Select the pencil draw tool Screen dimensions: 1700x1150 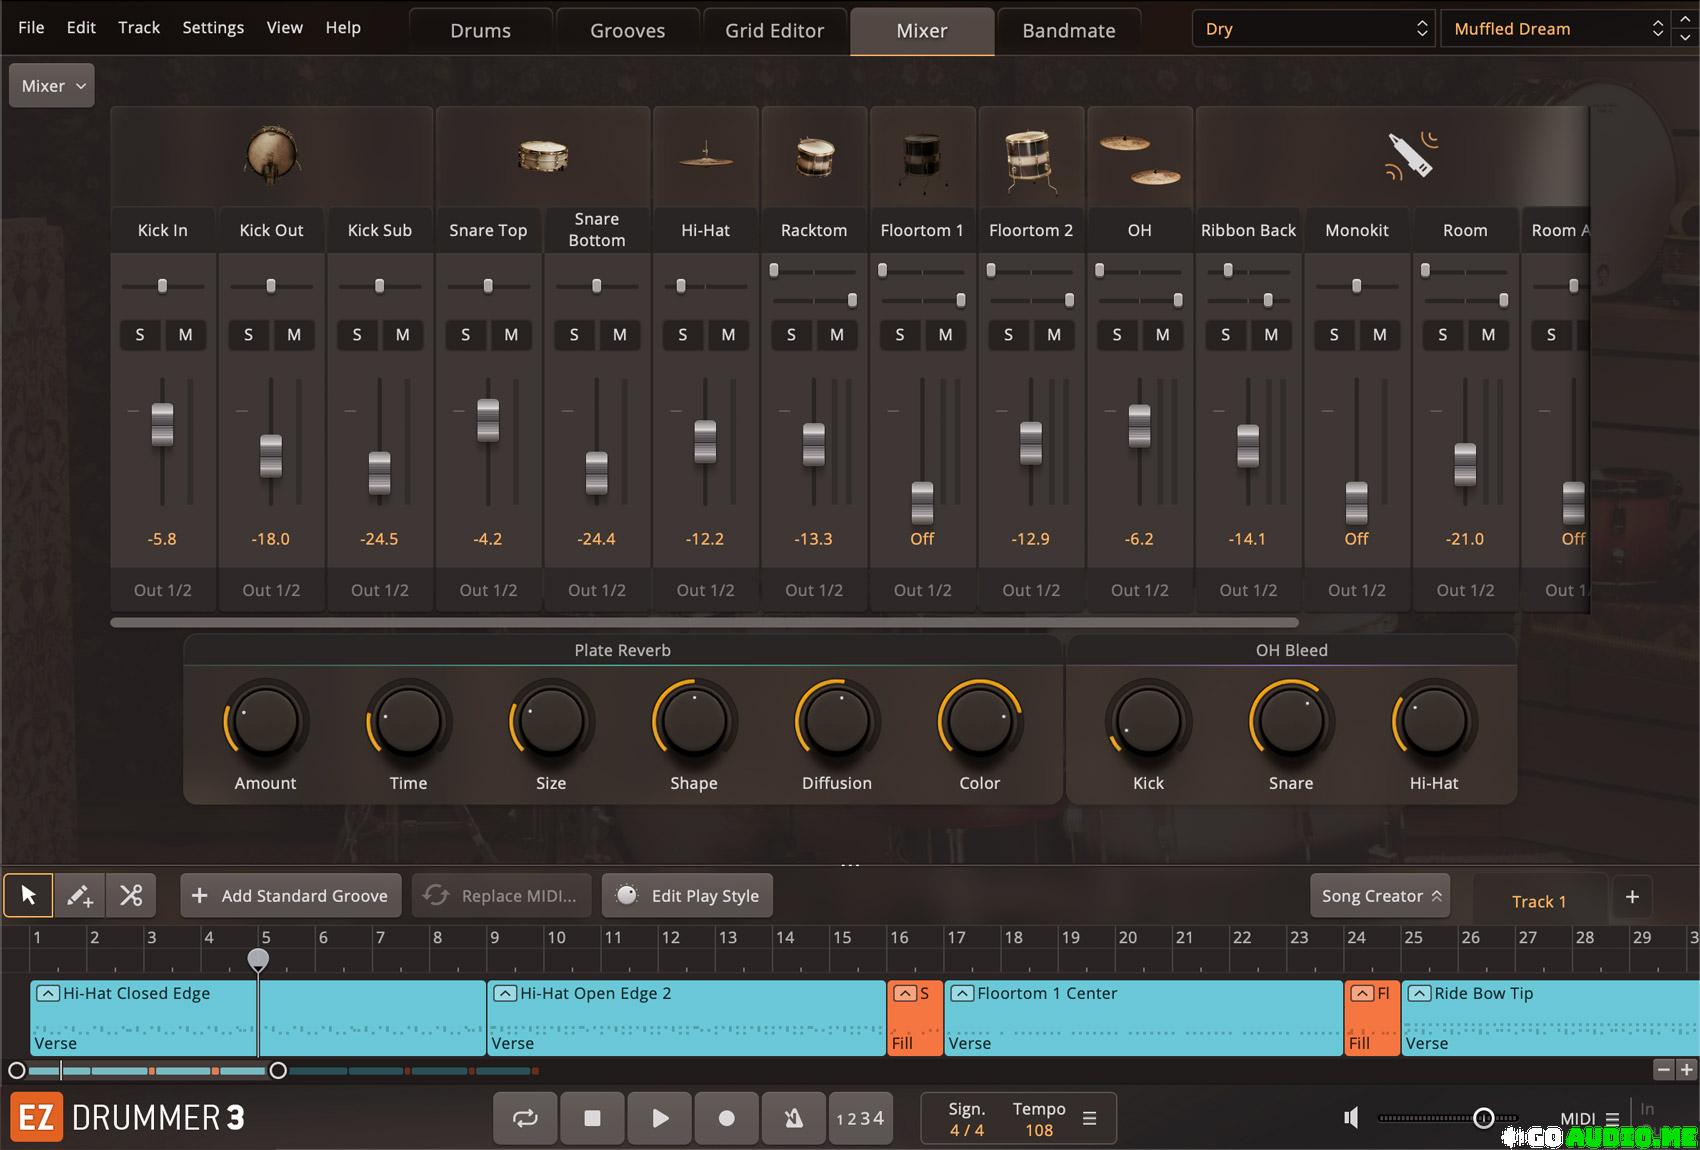click(x=80, y=895)
